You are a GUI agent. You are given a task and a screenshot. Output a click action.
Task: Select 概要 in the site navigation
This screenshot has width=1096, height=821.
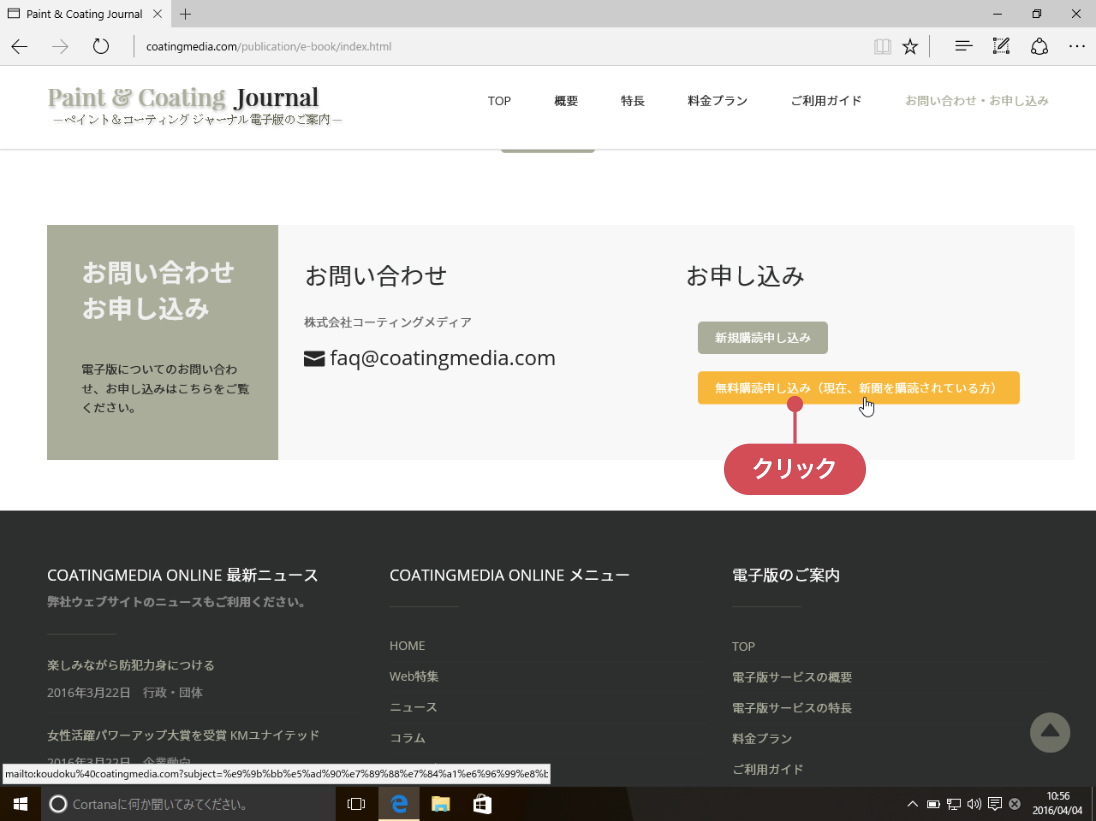click(566, 101)
